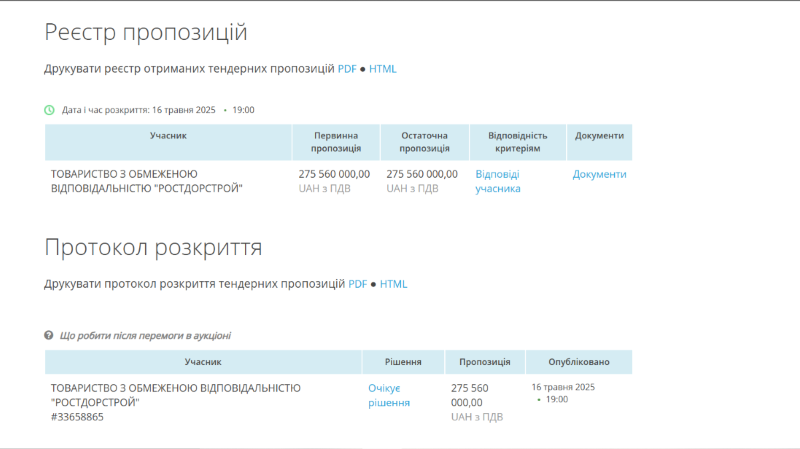Click the 'Протокол розкриття' heading
The width and height of the screenshot is (800, 449).
coord(153,247)
